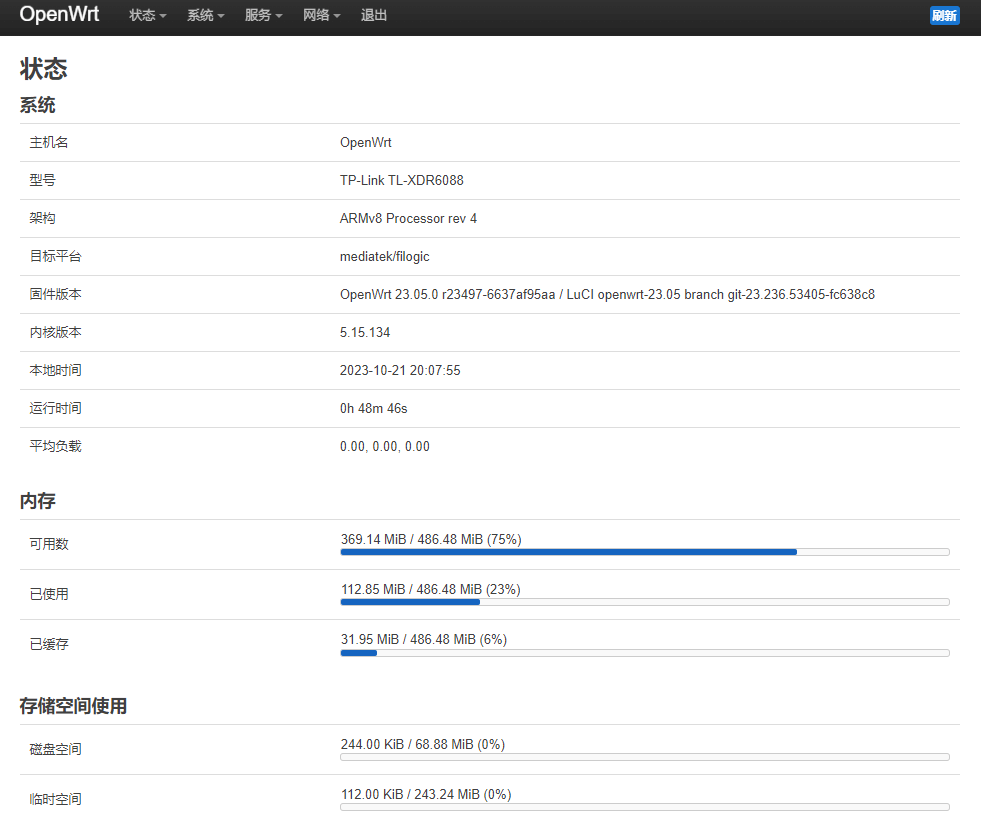Viewport: 981px width, 835px height.
Task: Click the 存储空间使用 section heading
Action: [x=74, y=705]
